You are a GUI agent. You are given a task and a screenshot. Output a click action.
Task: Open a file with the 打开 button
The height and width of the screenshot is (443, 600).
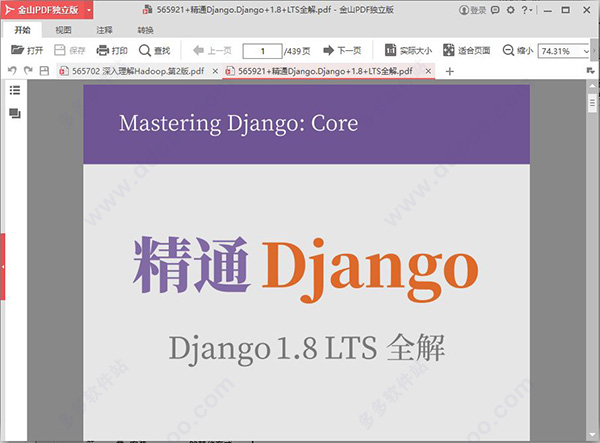(27, 50)
